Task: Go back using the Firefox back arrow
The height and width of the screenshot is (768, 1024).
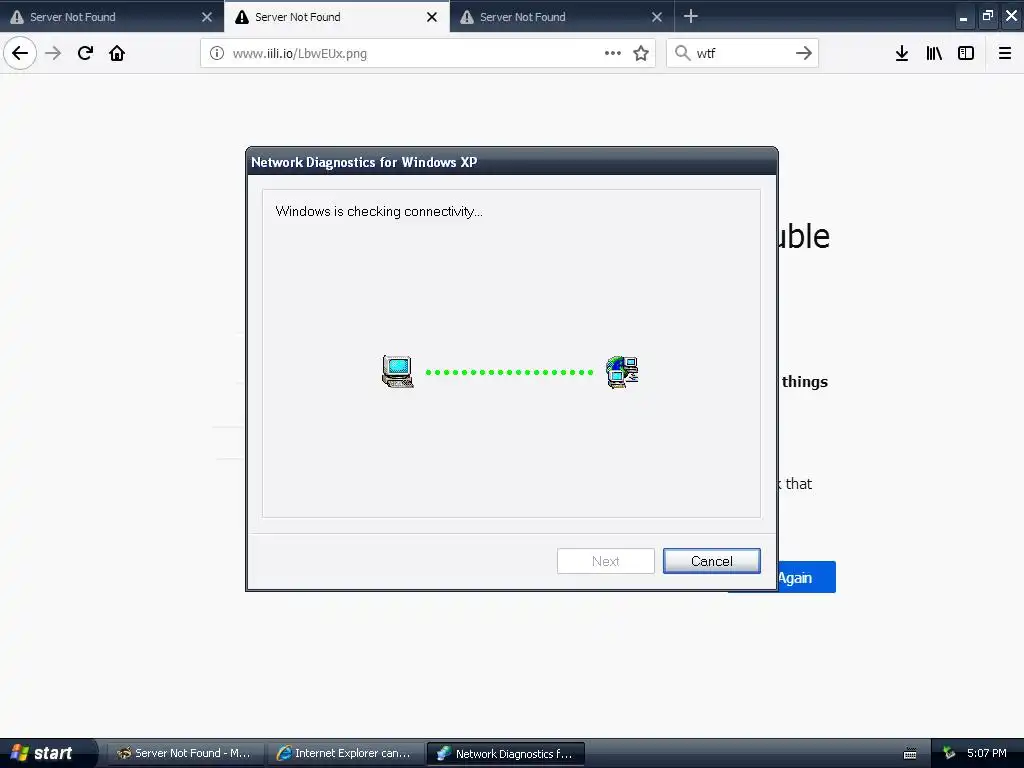Action: (20, 53)
